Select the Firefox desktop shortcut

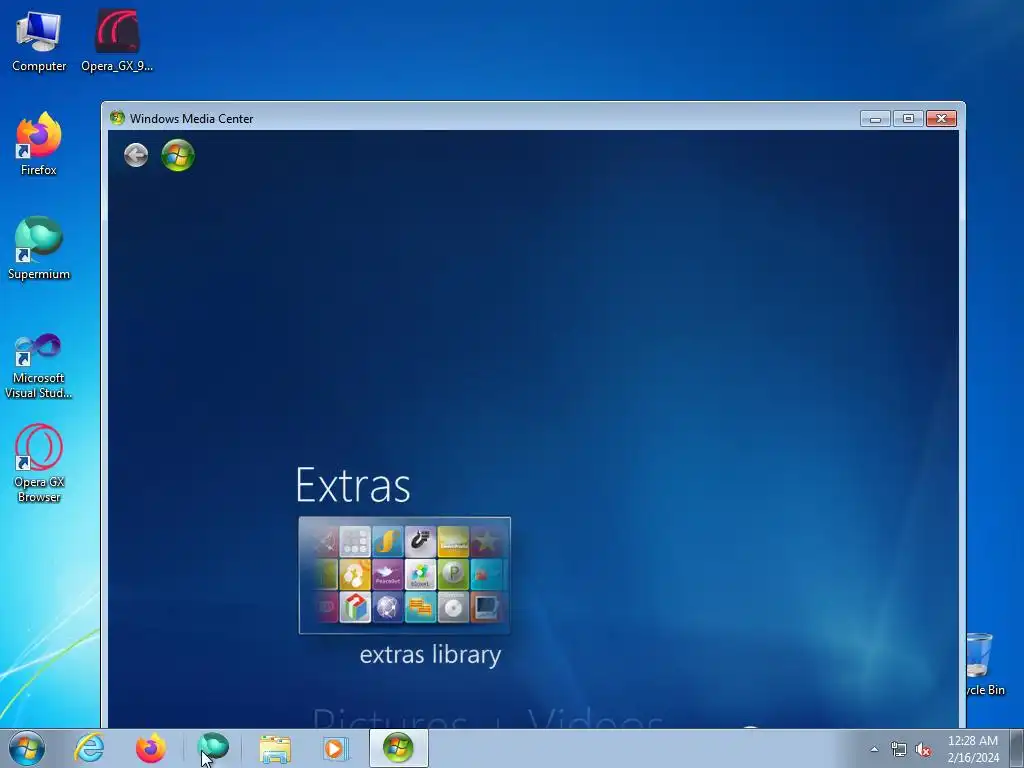39,144
